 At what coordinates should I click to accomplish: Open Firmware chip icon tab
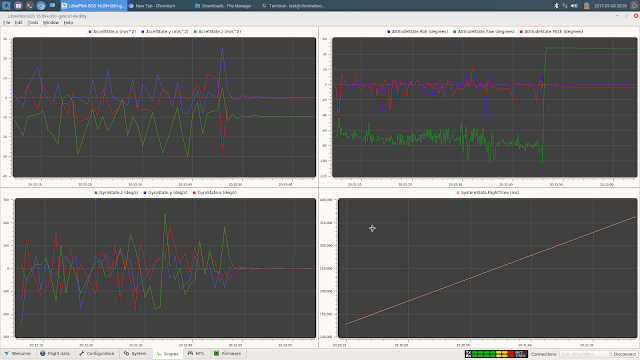(216, 353)
